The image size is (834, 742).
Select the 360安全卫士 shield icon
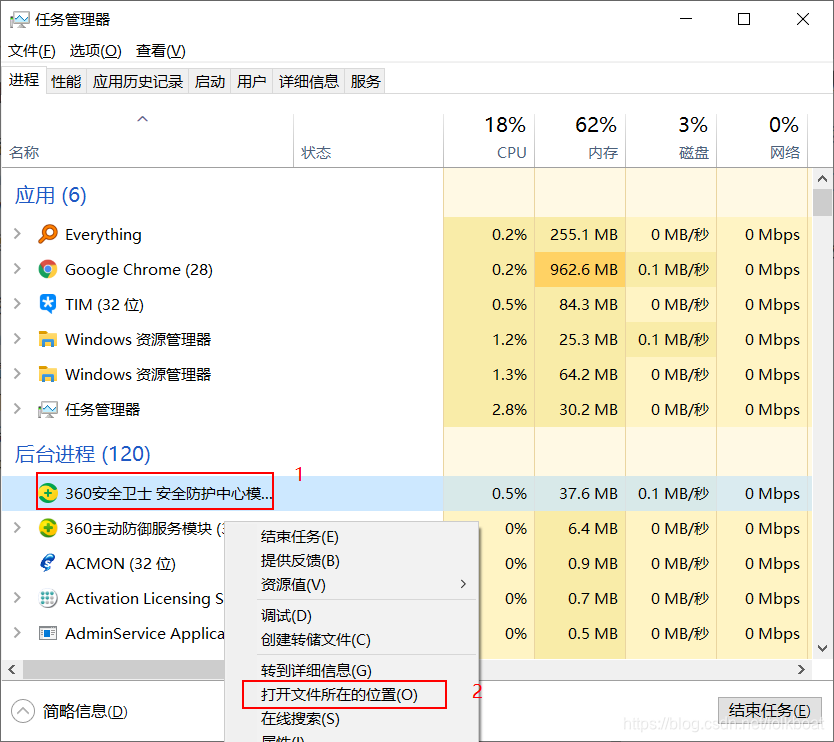click(48, 493)
